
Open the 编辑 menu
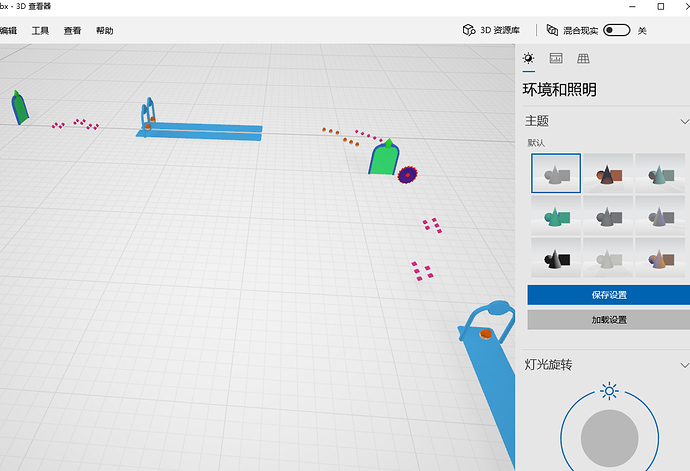pyautogui.click(x=8, y=30)
